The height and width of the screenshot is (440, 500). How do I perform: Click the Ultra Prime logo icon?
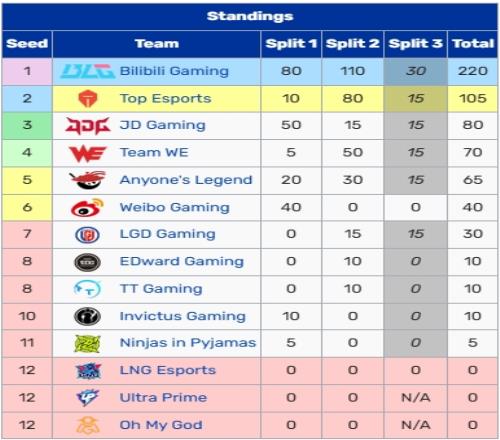pos(87,398)
